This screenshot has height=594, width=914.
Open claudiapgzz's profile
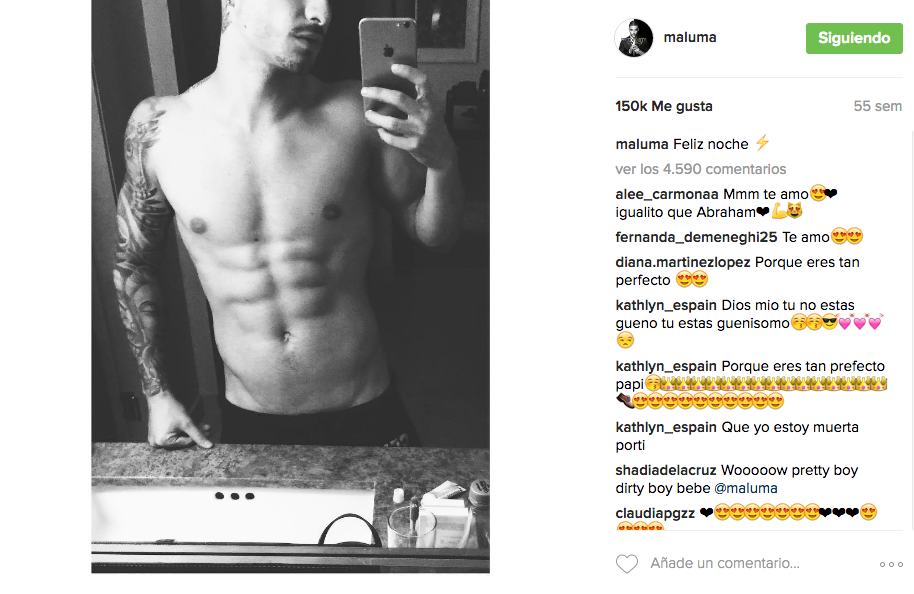point(655,514)
